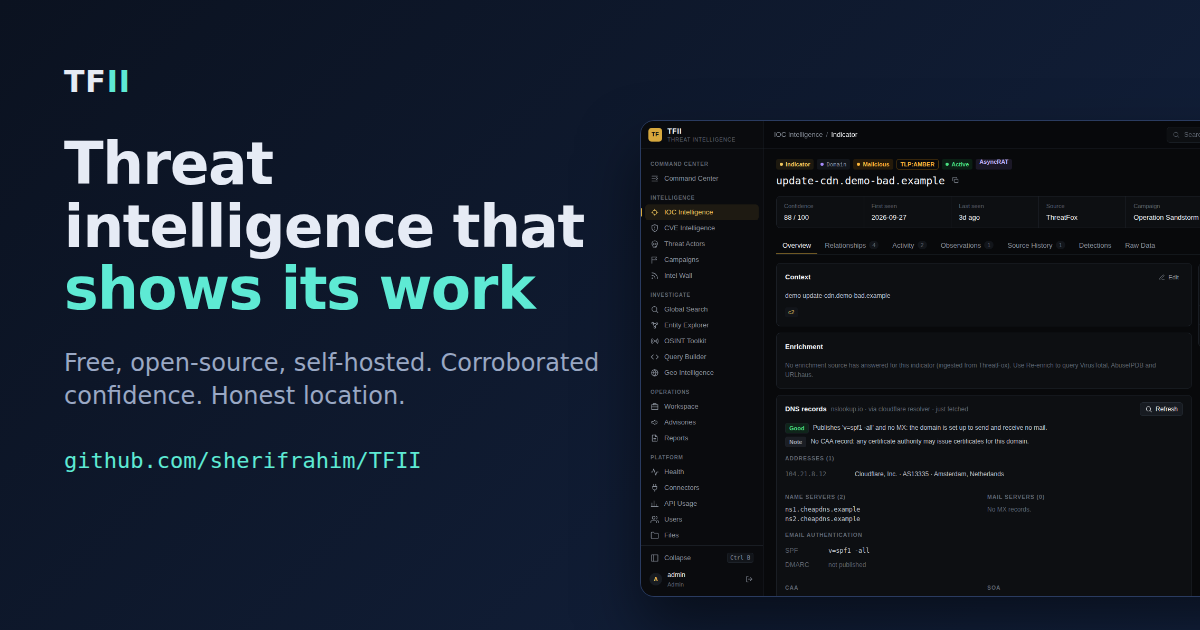1200x630 pixels.
Task: Open the Advisories megaphone icon
Action: [655, 423]
